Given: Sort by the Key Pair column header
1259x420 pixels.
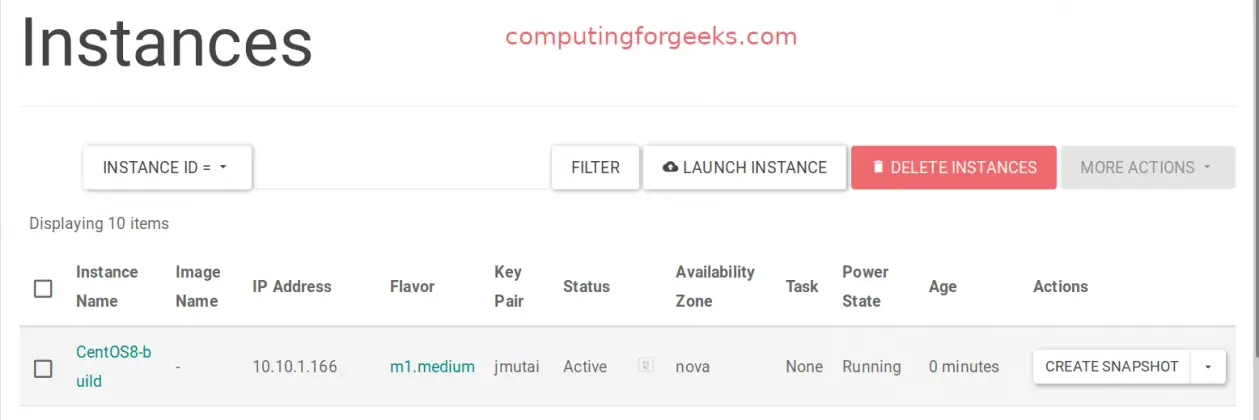Looking at the screenshot, I should pos(509,286).
